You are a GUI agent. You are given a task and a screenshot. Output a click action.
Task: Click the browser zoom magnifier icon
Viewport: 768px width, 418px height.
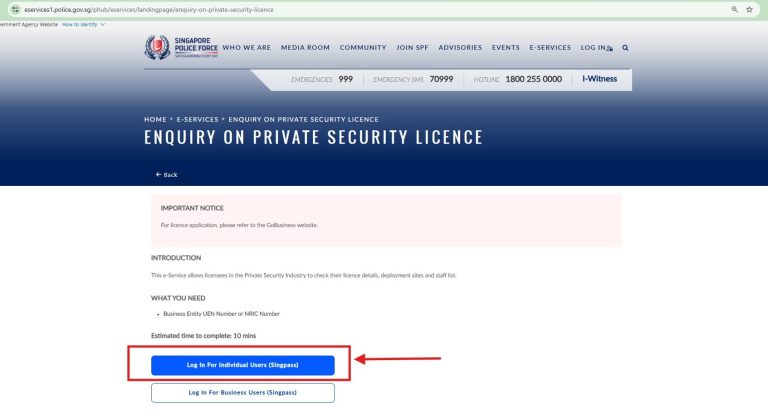coord(735,9)
